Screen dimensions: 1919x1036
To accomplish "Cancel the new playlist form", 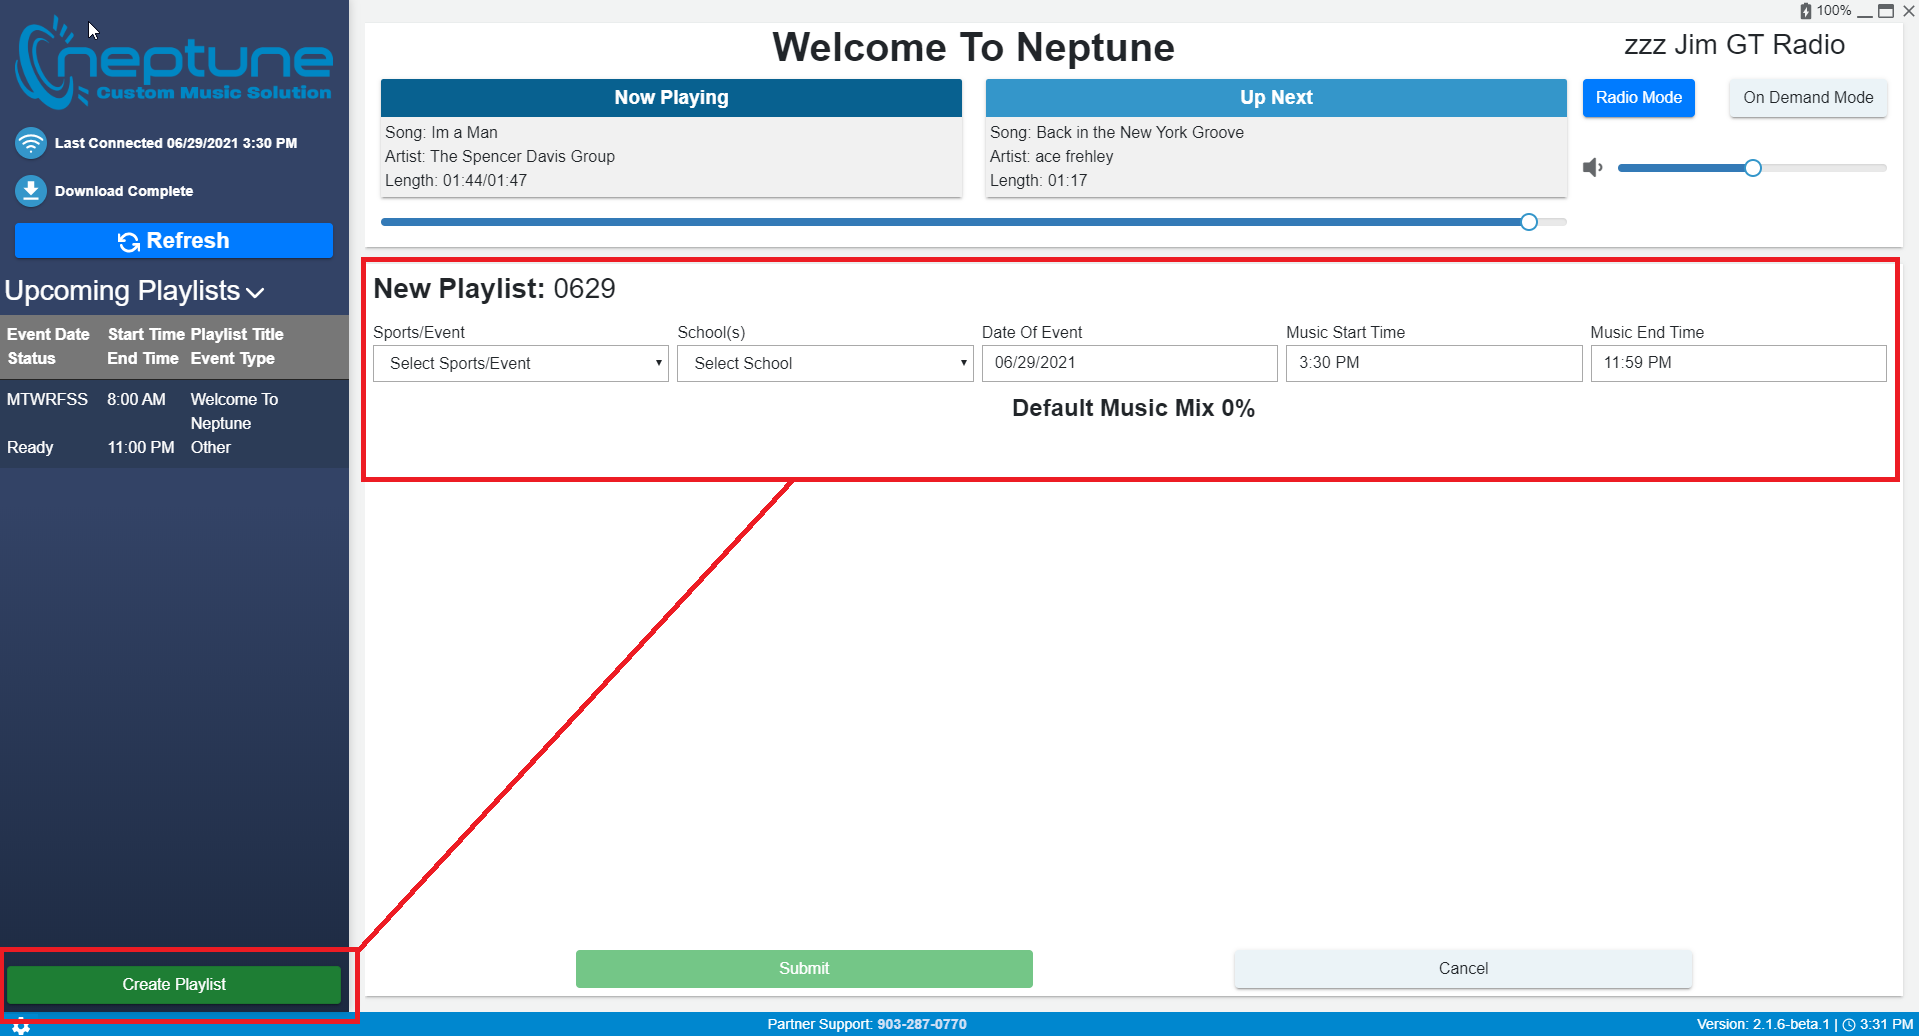I will point(1462,968).
